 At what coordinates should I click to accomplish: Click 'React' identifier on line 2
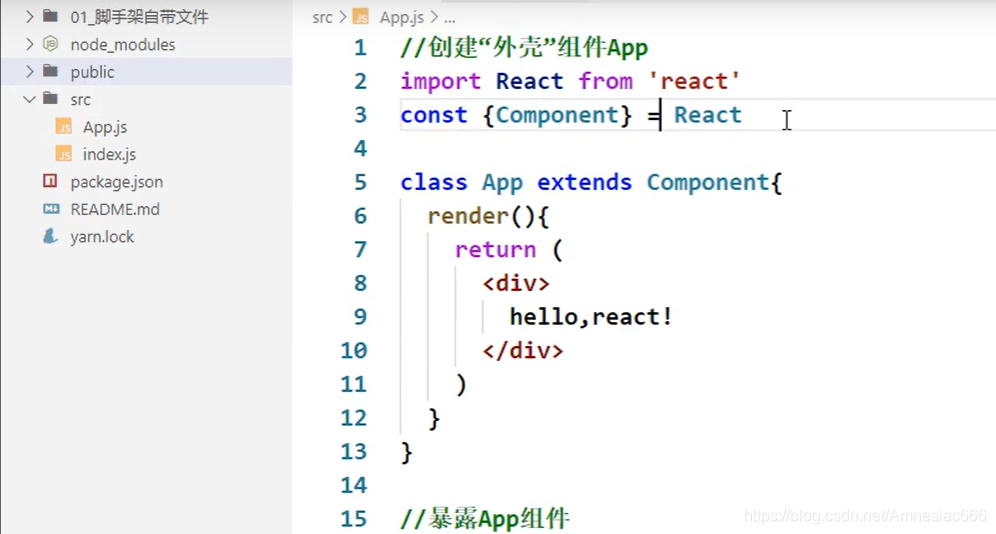(x=529, y=81)
